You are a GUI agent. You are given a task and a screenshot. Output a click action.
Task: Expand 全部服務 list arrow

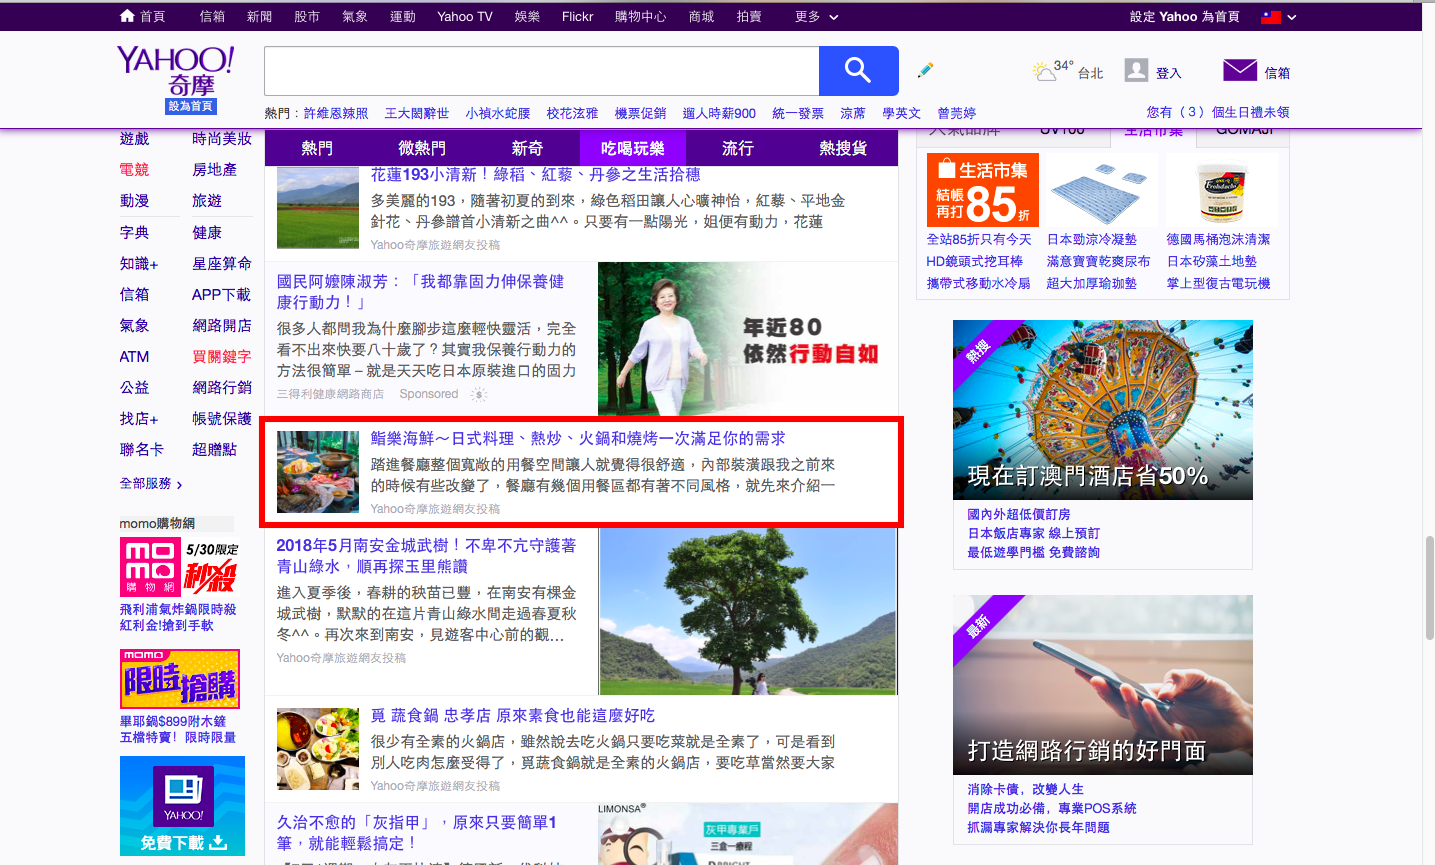pyautogui.click(x=179, y=484)
